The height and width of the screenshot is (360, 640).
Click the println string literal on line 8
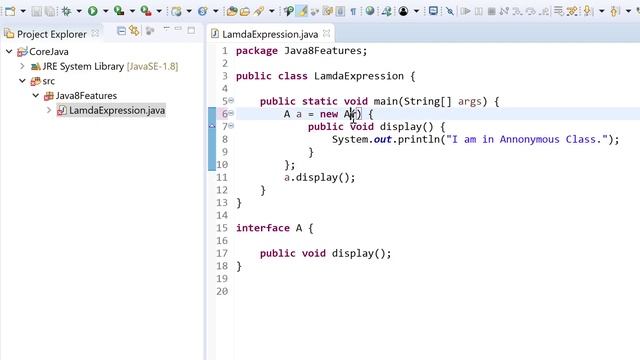527,140
